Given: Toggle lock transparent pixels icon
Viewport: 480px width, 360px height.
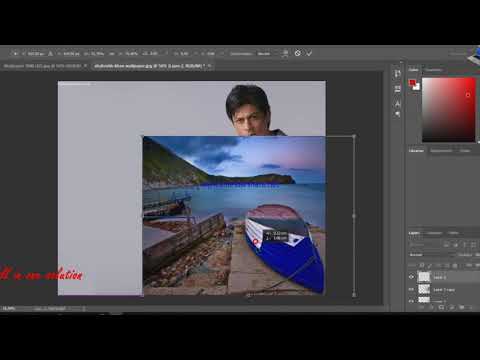Looking at the screenshot, I should [x=422, y=266].
